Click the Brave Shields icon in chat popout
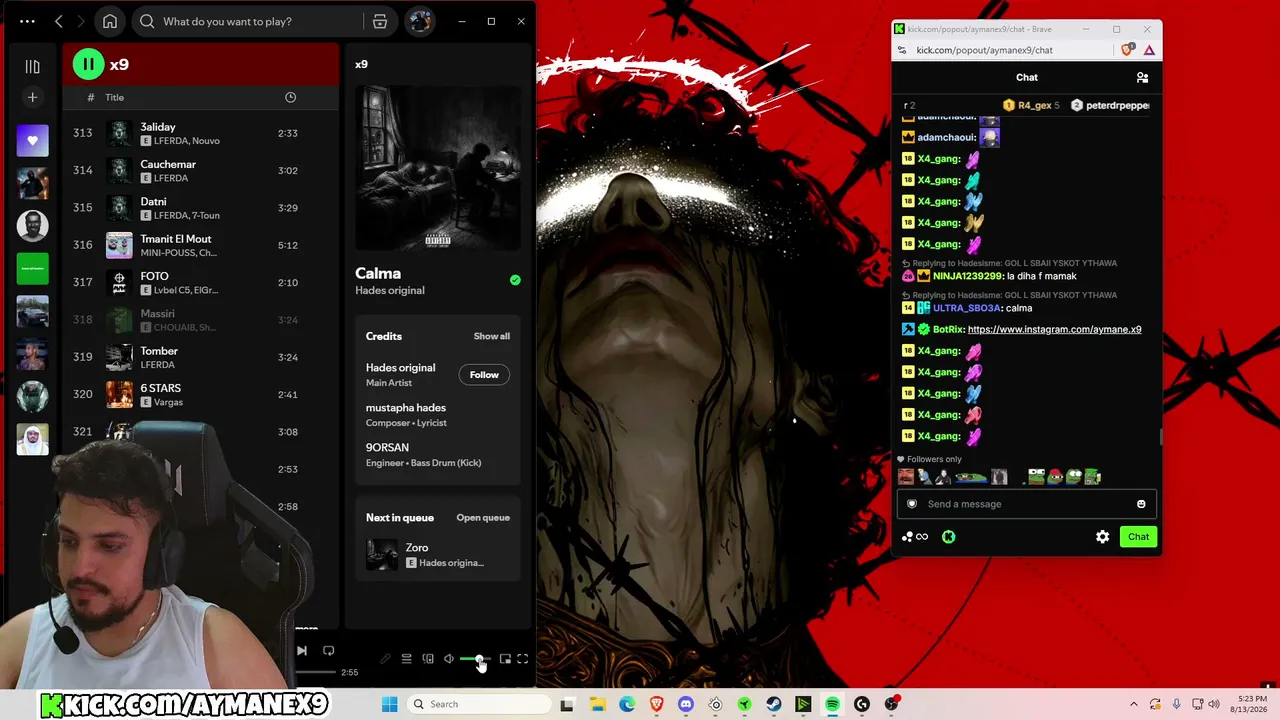1280x720 pixels. coord(1128,50)
